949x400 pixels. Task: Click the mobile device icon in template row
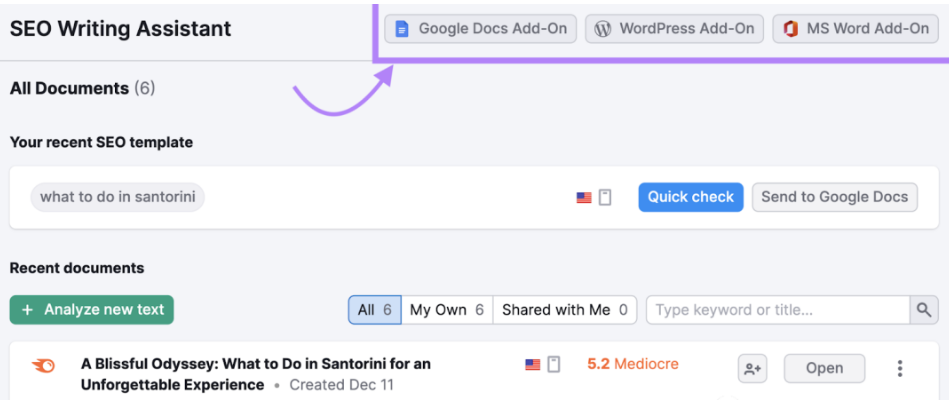pos(605,197)
